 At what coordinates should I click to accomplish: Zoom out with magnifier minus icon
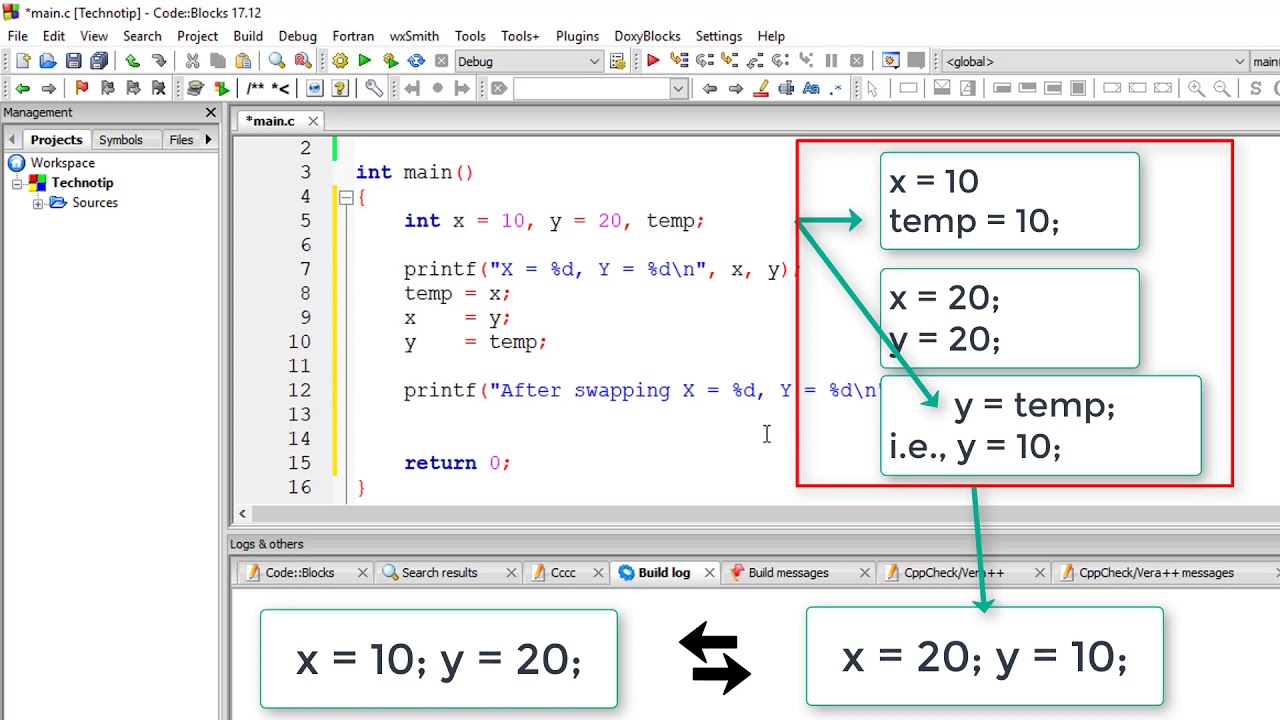pos(1221,88)
